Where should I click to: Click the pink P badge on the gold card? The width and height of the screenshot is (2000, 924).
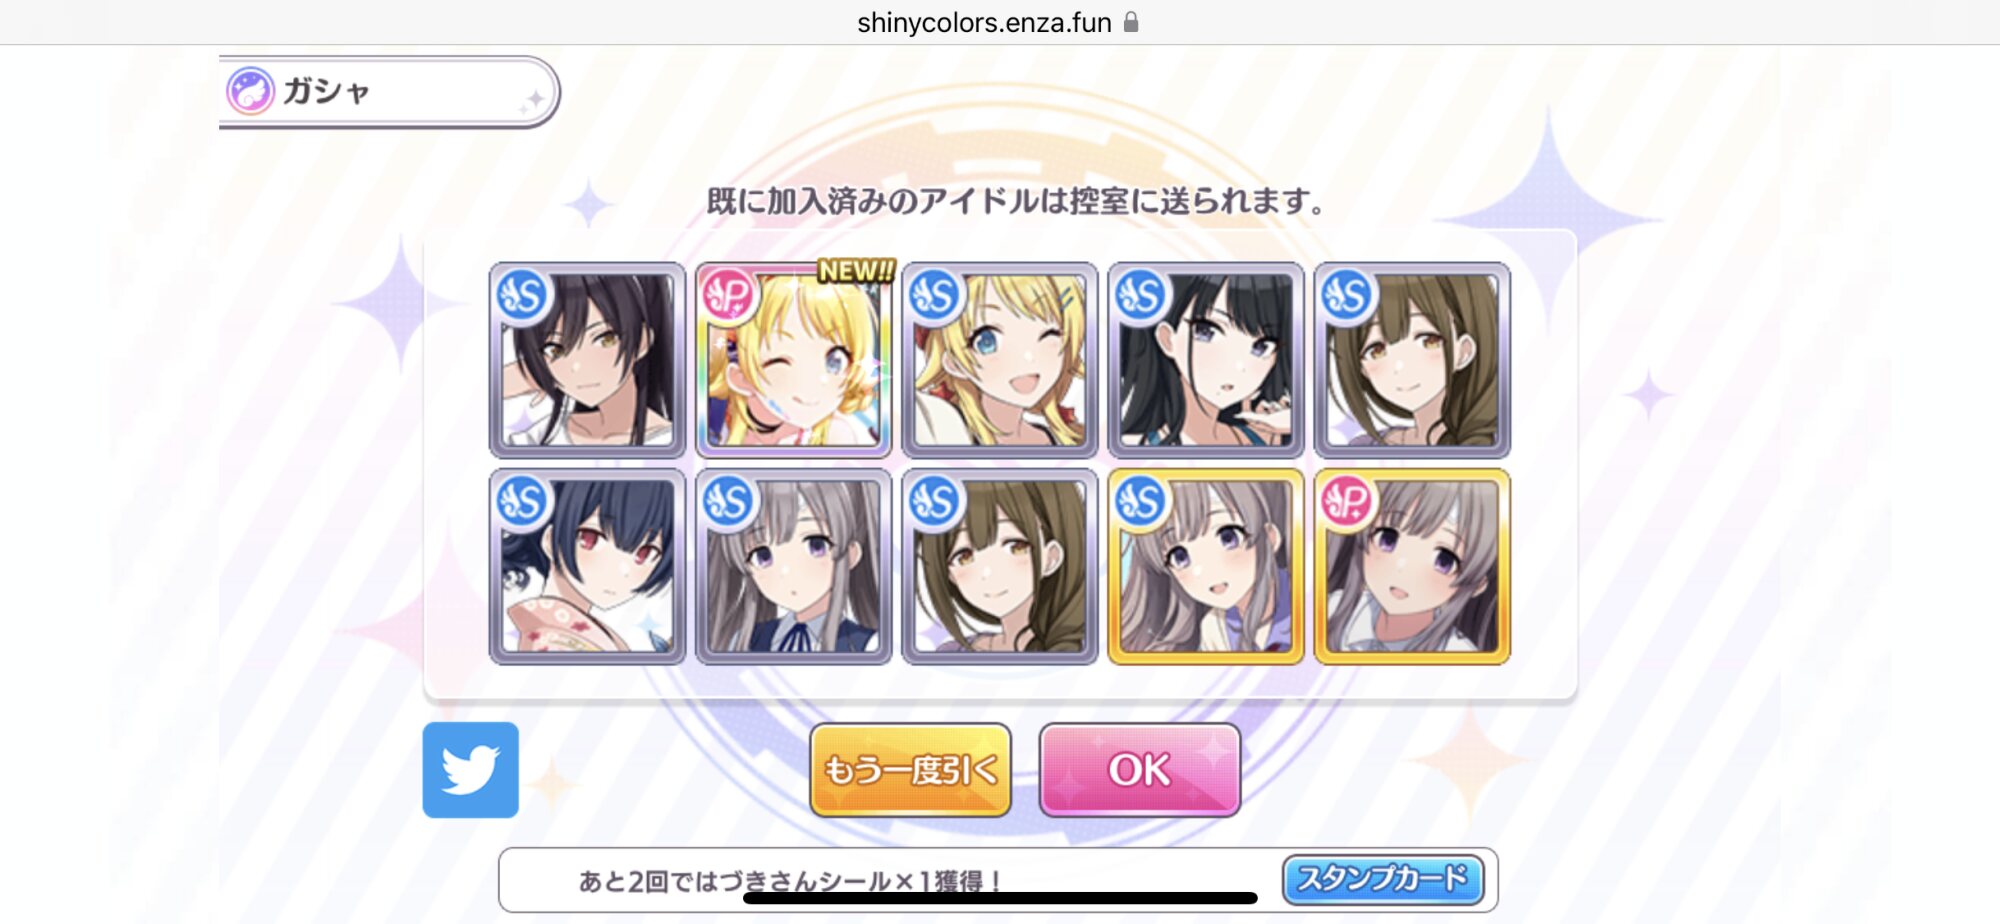tap(1347, 501)
